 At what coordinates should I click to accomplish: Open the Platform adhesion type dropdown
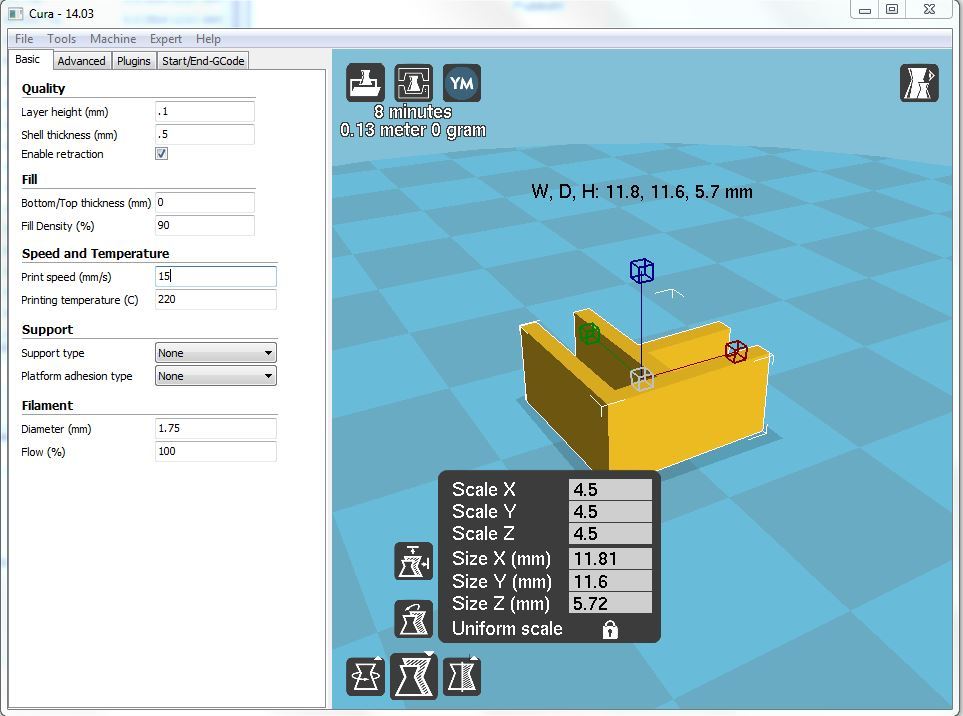[216, 376]
